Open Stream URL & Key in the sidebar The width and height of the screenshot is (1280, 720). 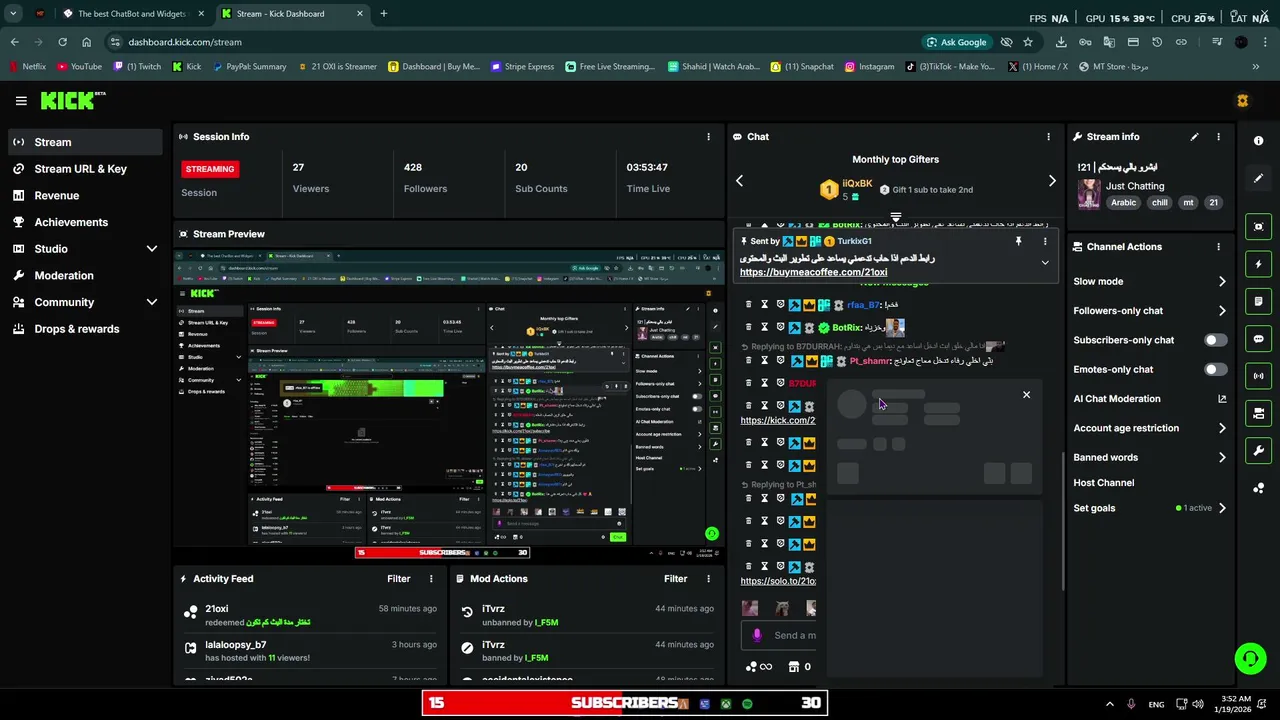pyautogui.click(x=85, y=169)
